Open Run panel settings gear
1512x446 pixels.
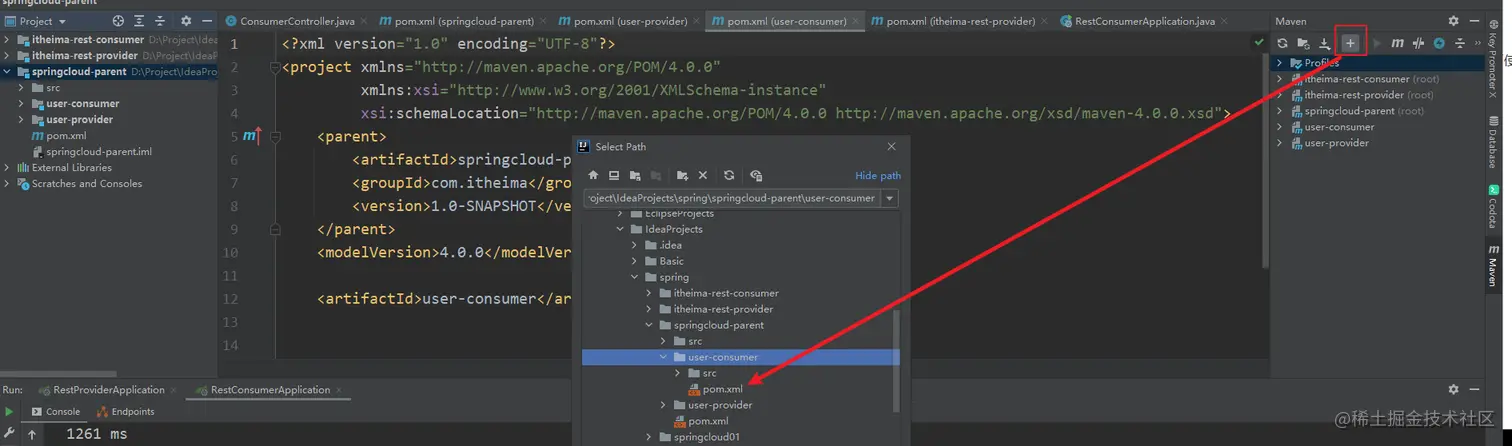click(1453, 389)
